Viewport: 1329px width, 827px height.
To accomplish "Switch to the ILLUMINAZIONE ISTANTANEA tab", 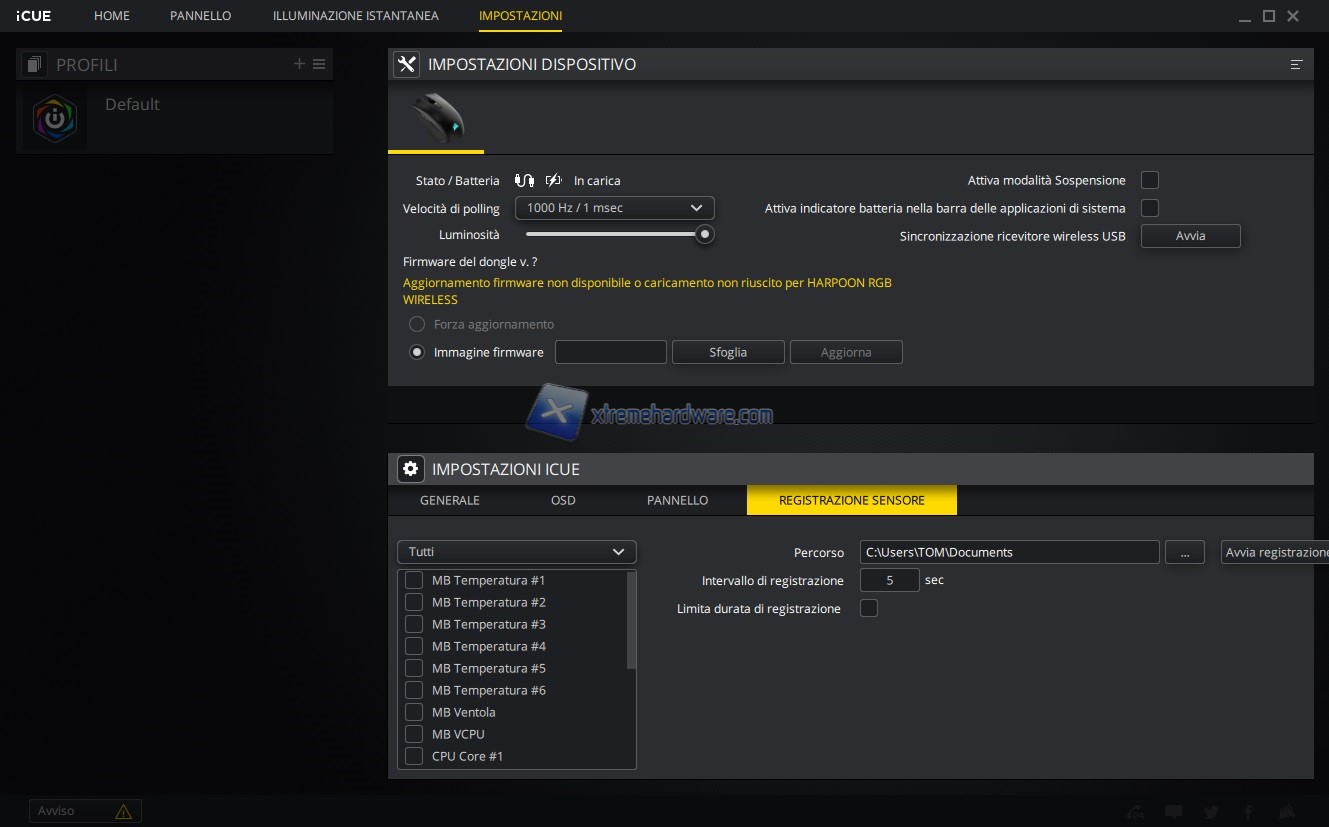I will pos(355,16).
